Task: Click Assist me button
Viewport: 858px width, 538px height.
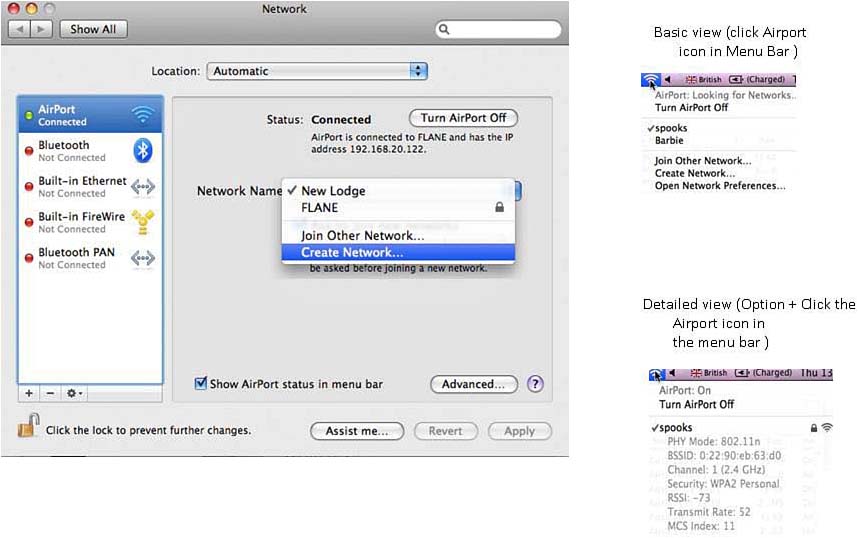Action: point(357,431)
